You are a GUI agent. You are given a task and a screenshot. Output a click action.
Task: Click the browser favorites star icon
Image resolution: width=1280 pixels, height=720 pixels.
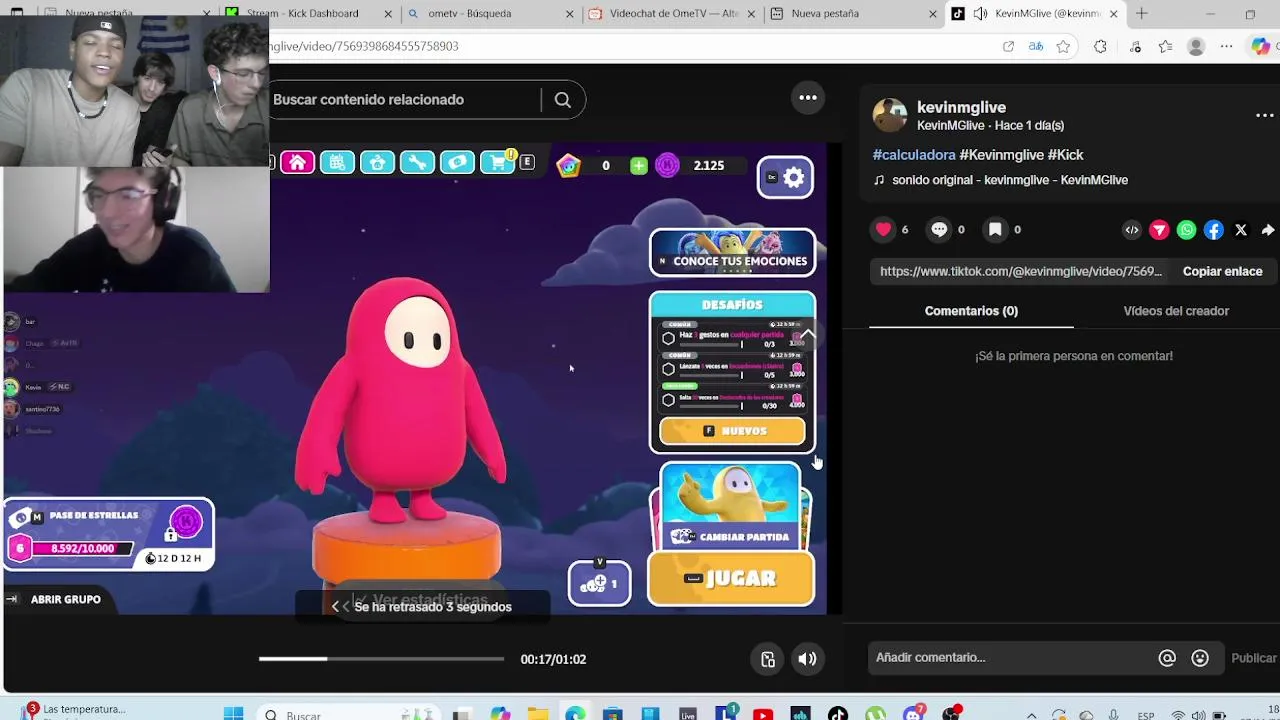click(x=1063, y=46)
